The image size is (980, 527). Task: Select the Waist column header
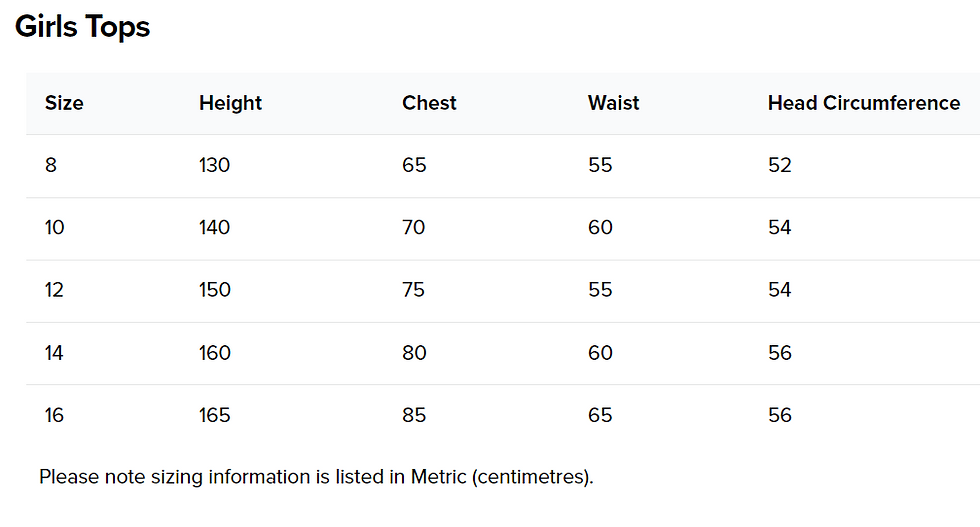tap(614, 103)
